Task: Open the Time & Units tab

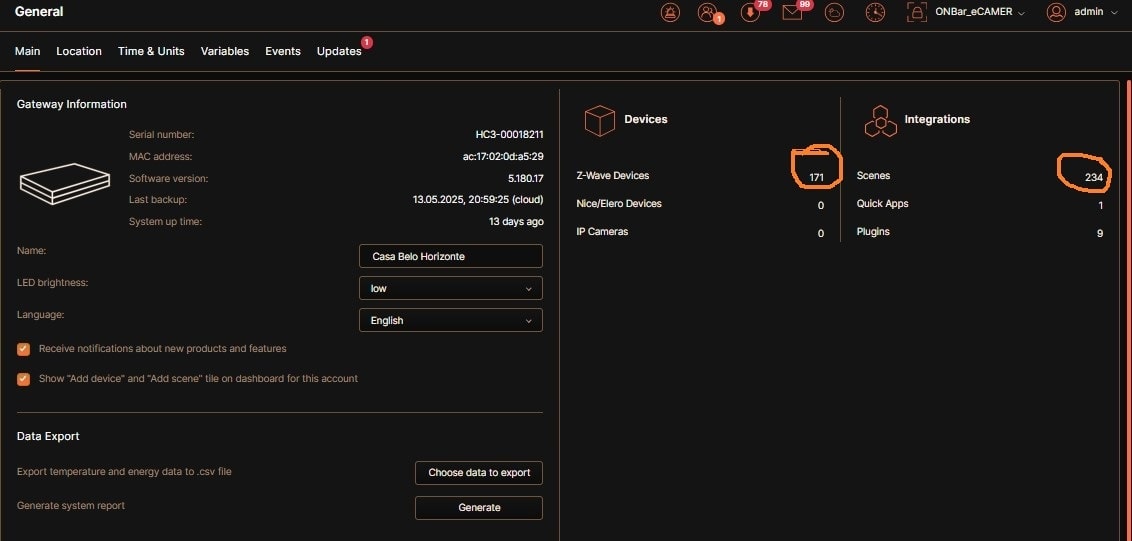Action: tap(151, 51)
